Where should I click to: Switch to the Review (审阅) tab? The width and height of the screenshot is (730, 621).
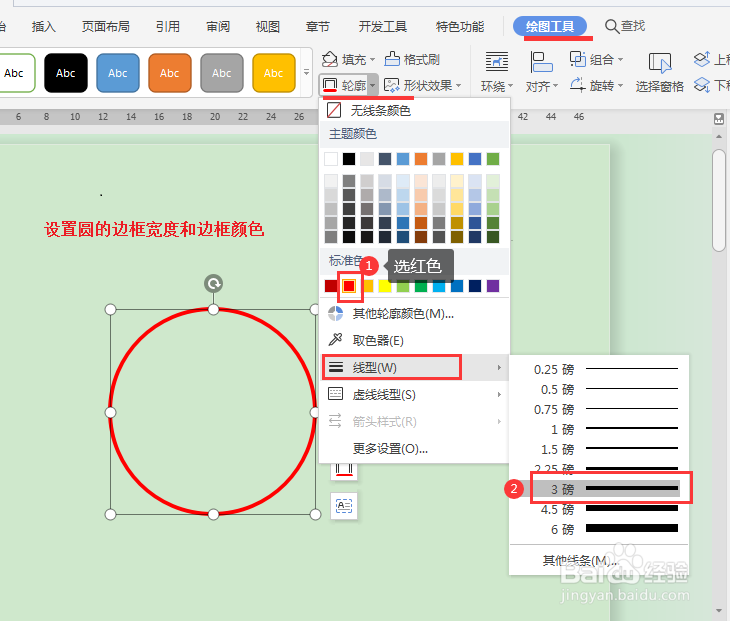click(x=218, y=27)
